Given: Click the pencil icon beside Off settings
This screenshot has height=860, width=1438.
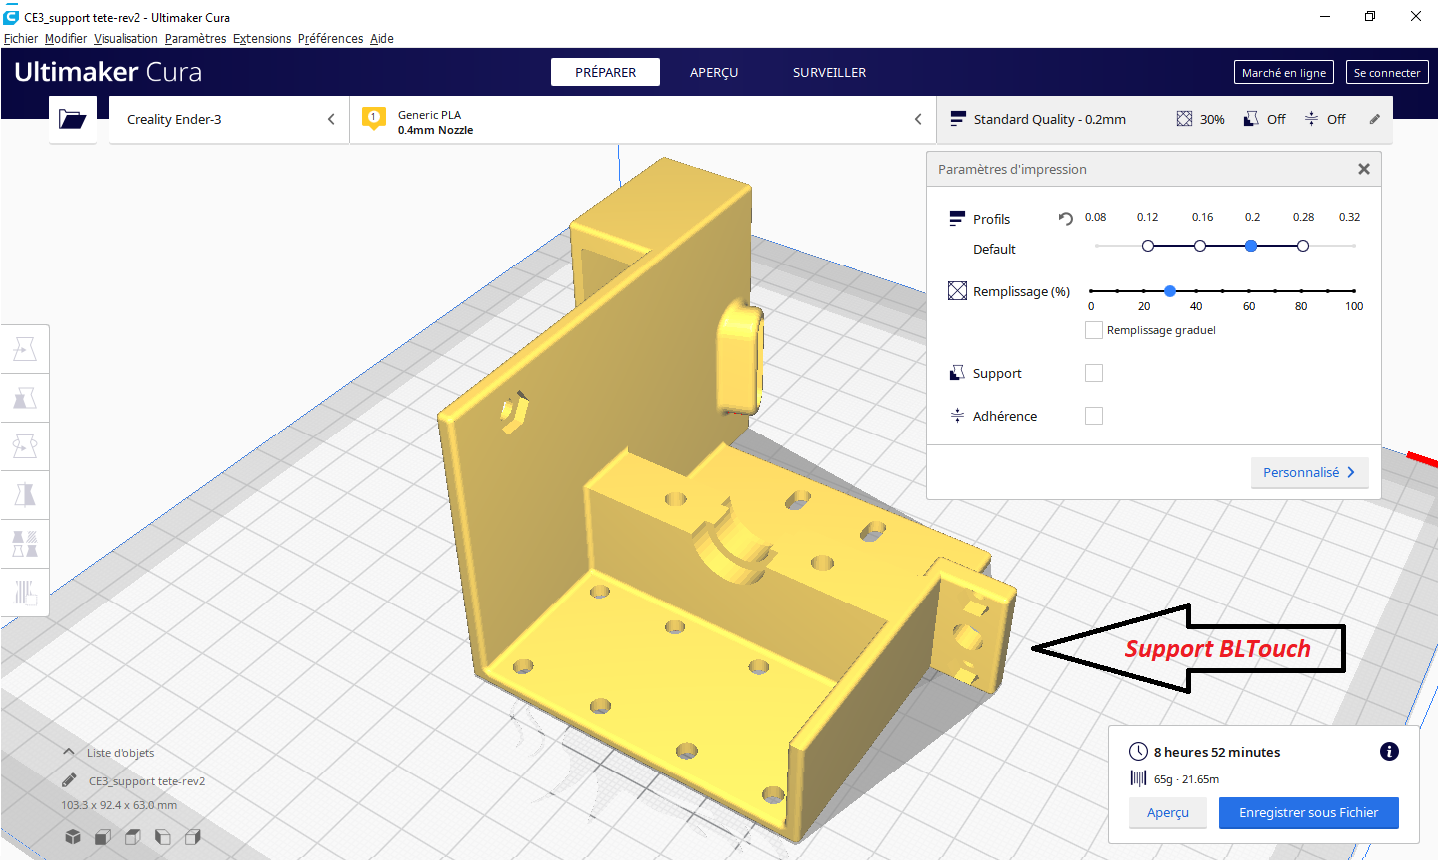Looking at the screenshot, I should coord(1375,119).
